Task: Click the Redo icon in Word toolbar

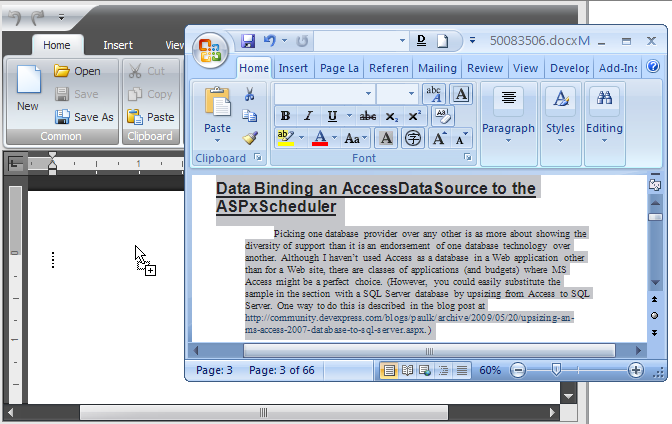Action: pyautogui.click(x=302, y=41)
